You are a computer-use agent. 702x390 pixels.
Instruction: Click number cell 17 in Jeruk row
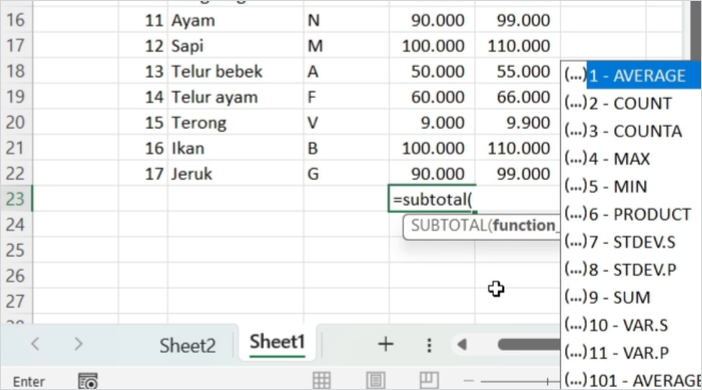[x=143, y=173]
